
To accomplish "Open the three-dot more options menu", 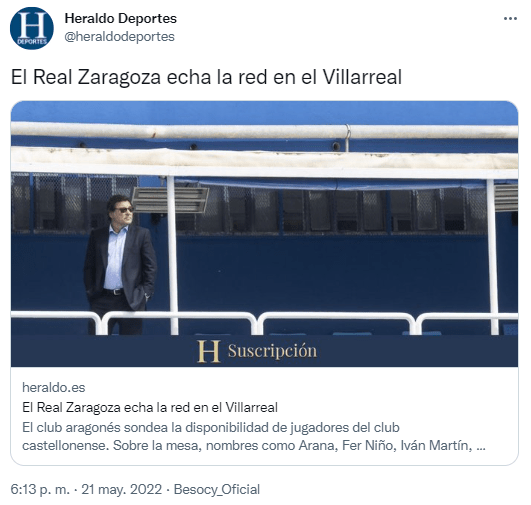I will (510, 19).
